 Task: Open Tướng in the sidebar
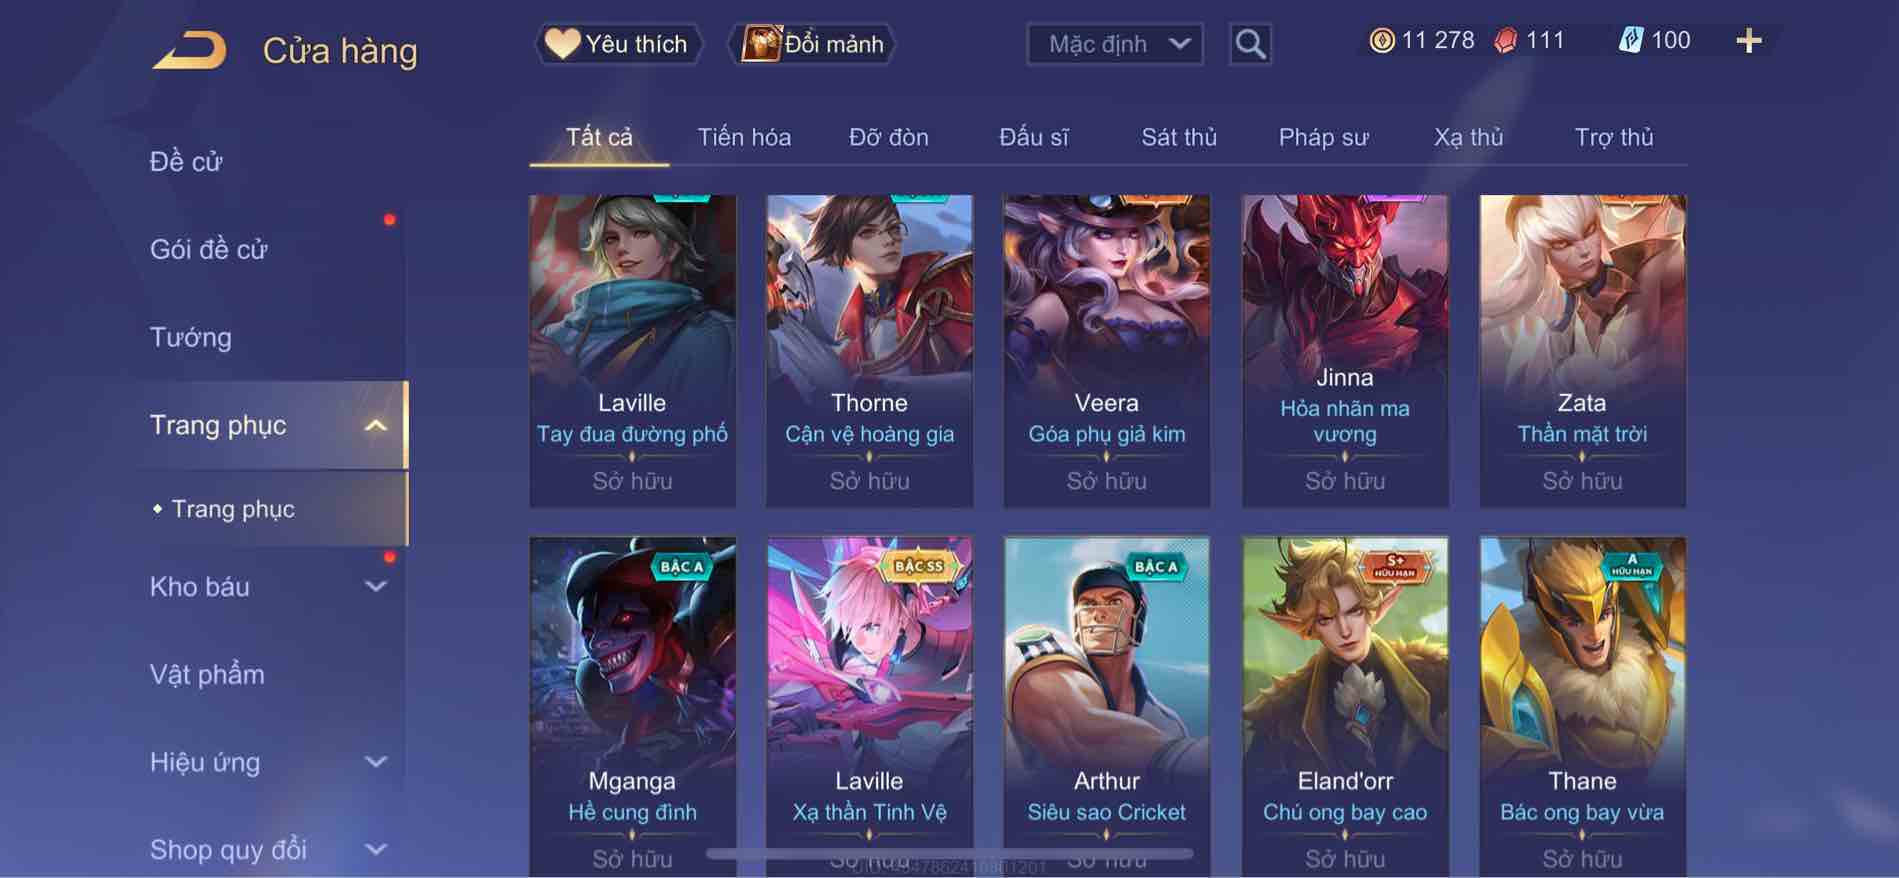(x=191, y=338)
